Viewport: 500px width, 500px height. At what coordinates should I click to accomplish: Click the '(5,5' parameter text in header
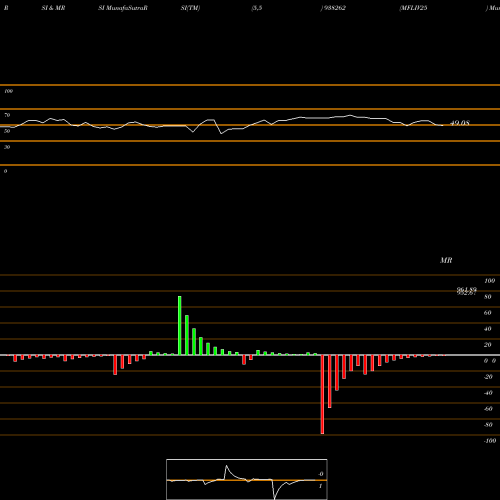[257, 8]
